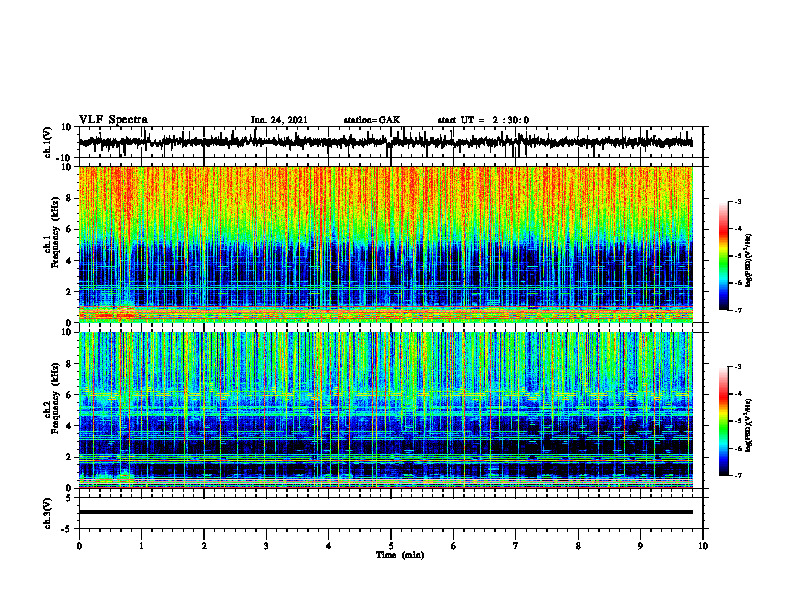The height and width of the screenshot is (612, 792).
Task: Click the ch.1 spectrogram color bar
Action: coord(724,256)
